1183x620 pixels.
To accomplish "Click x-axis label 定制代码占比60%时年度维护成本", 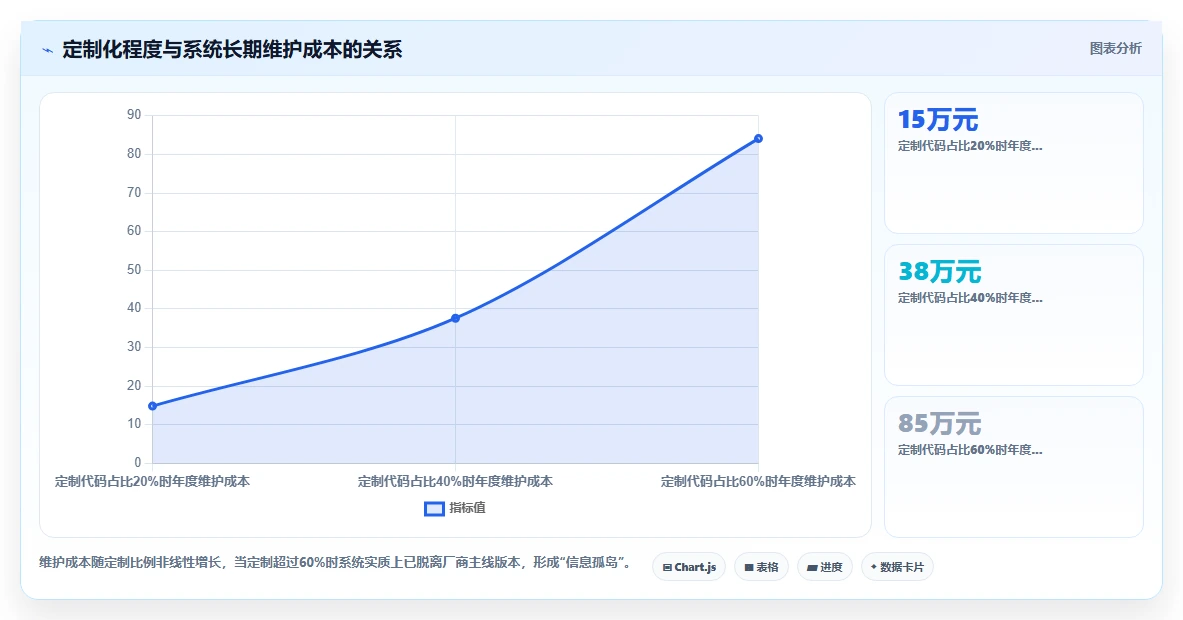I will [758, 481].
